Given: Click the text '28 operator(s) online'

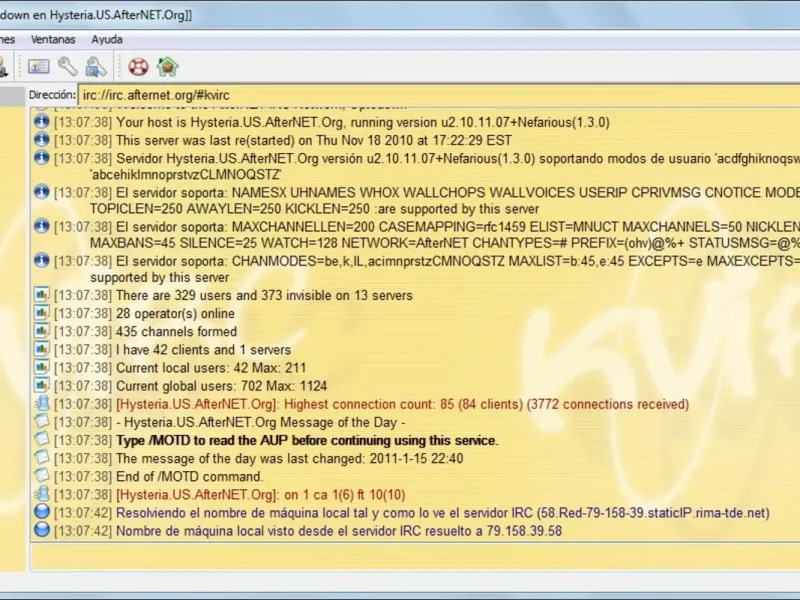Looking at the screenshot, I should coord(176,314).
